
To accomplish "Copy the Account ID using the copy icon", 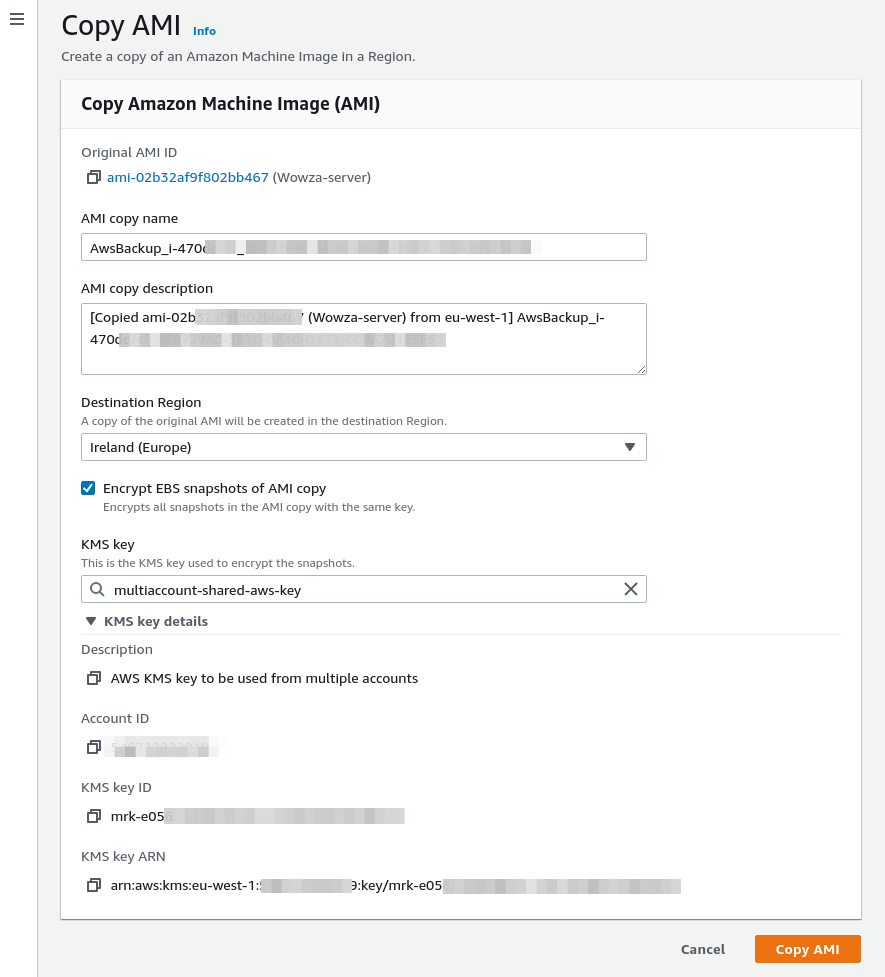I will pyautogui.click(x=94, y=747).
